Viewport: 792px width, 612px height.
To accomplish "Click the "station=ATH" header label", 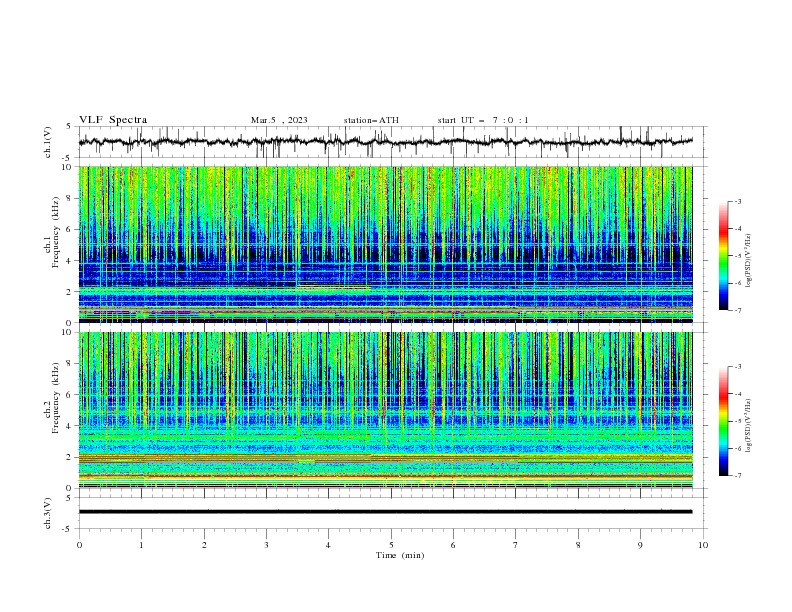I will [x=371, y=120].
